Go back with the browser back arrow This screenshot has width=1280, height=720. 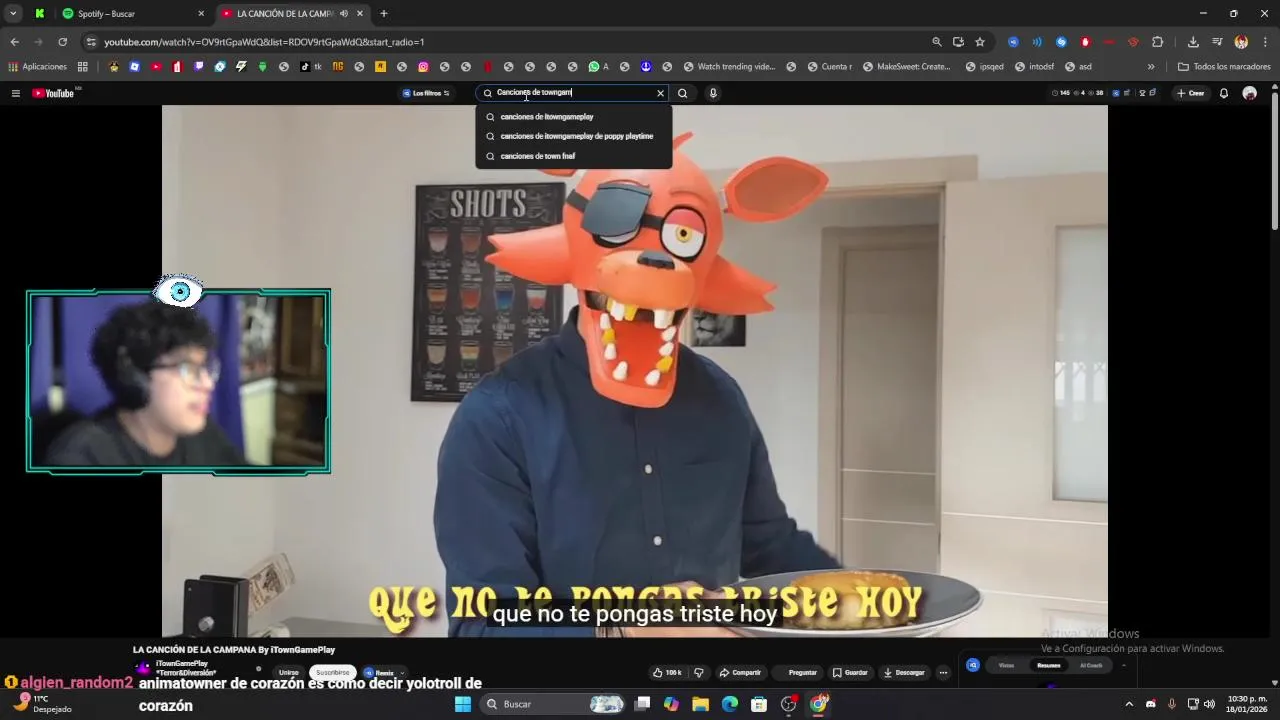pos(14,42)
